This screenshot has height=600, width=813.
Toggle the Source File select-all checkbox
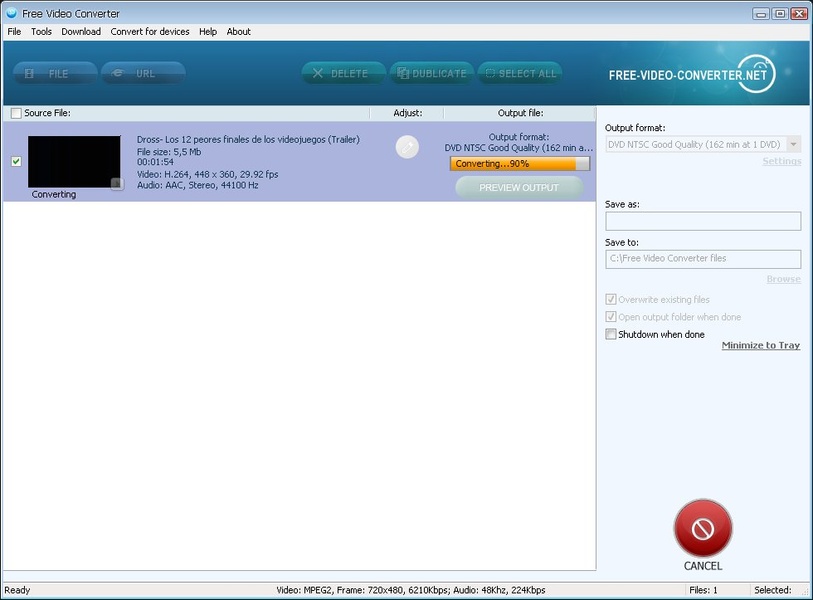16,113
